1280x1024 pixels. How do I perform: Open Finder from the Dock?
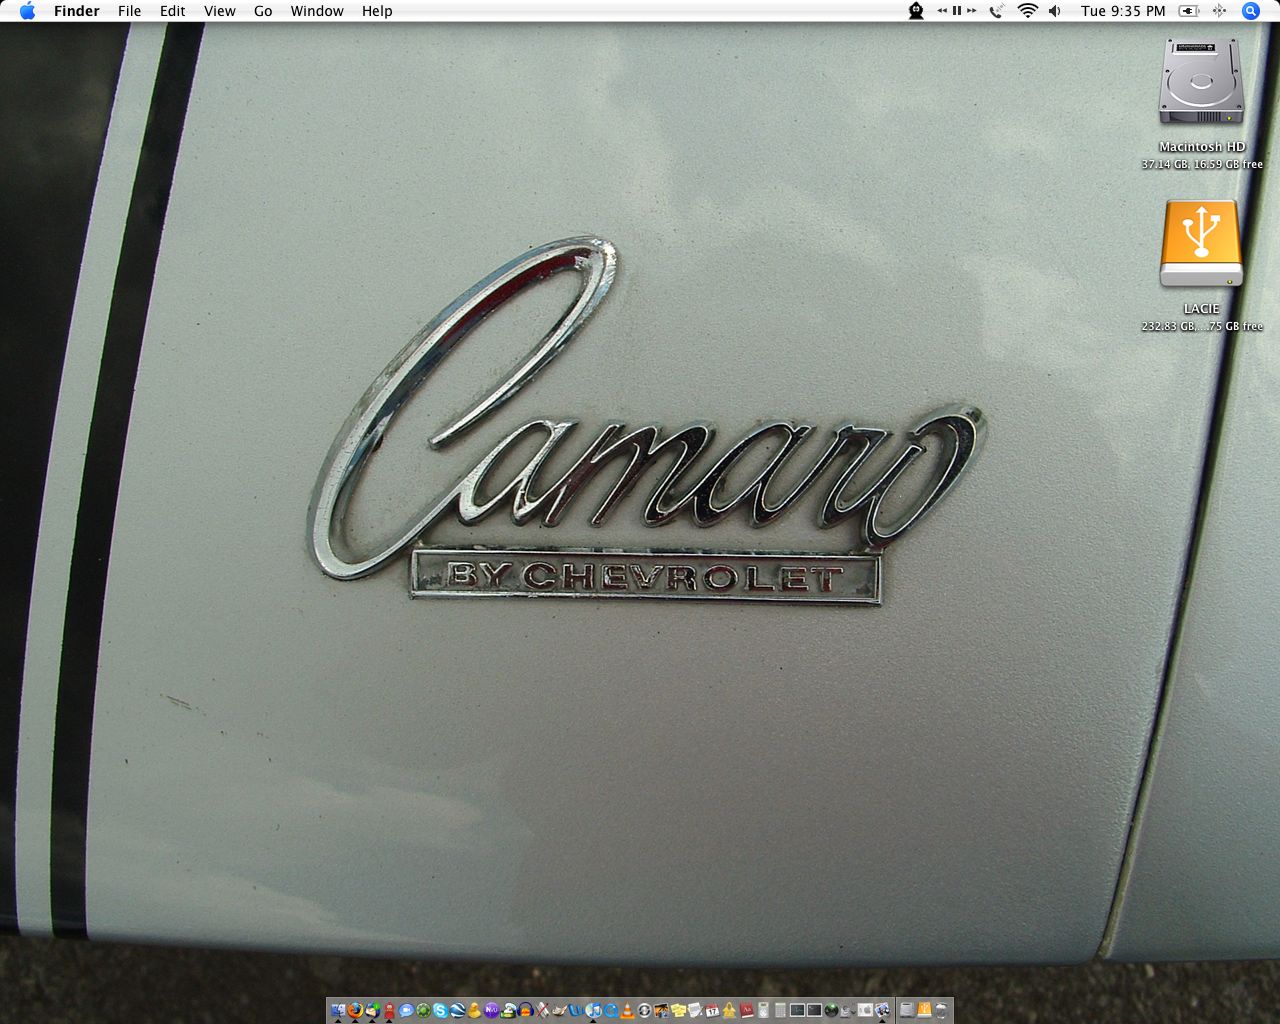(338, 1010)
